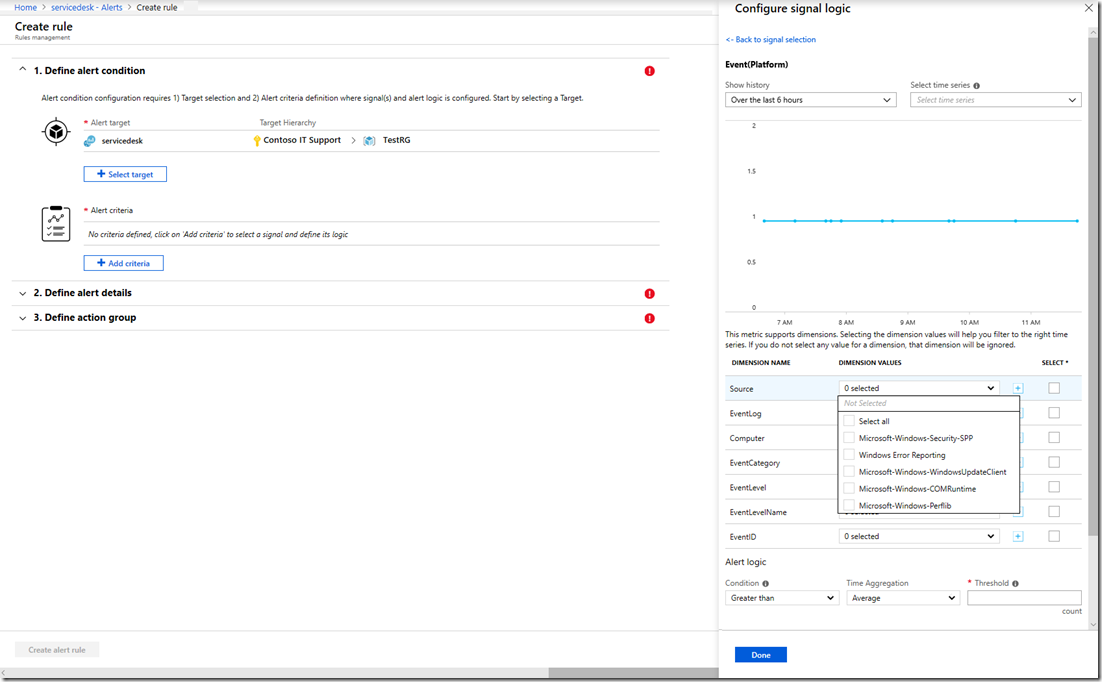Click the error icon beside Define action group

[x=649, y=319]
